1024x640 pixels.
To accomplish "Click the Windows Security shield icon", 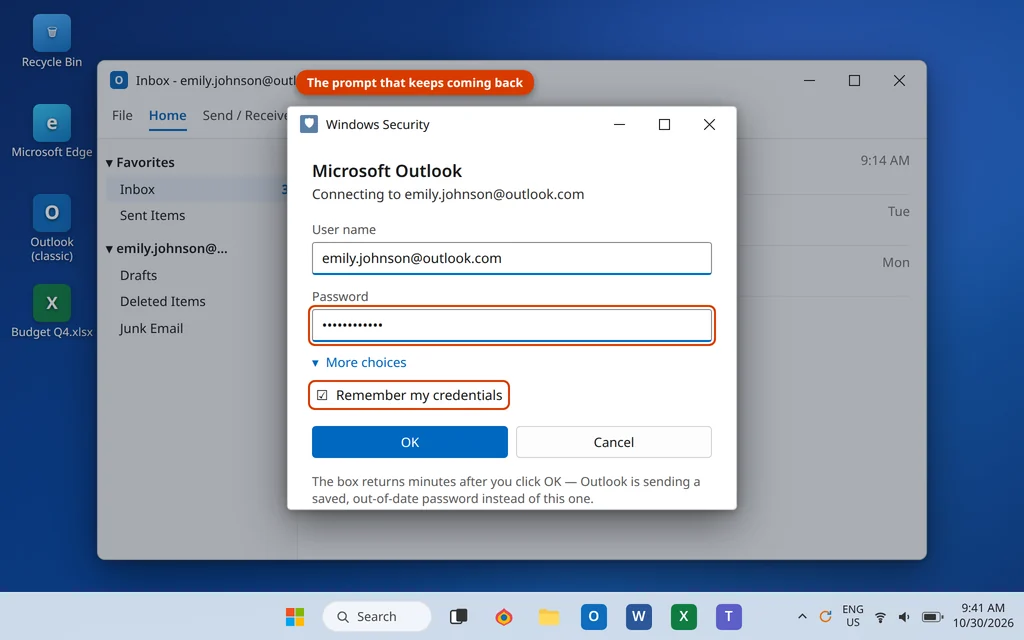I will pos(309,124).
